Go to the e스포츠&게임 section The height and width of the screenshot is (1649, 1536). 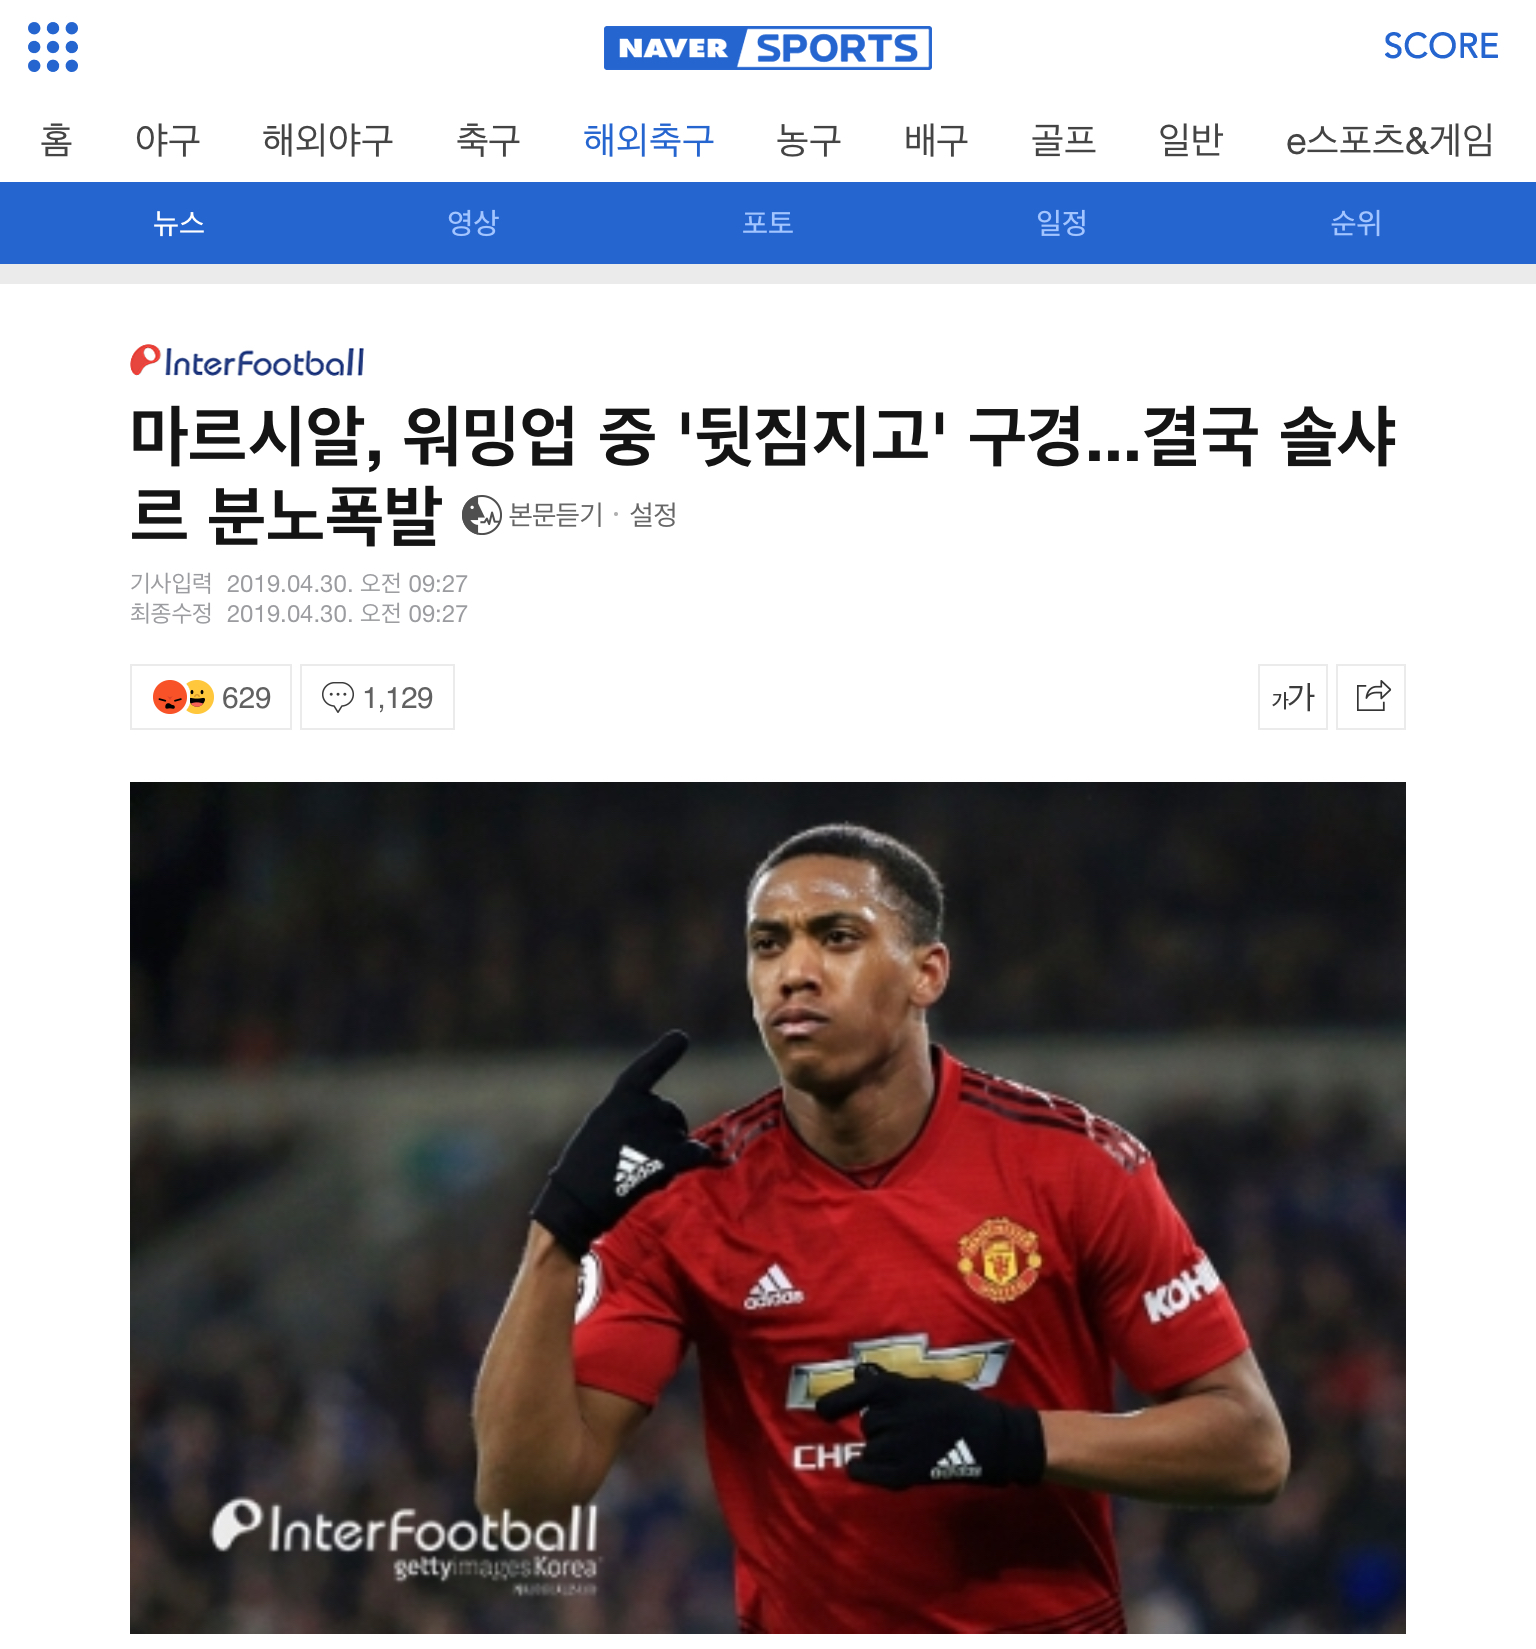pos(1390,139)
